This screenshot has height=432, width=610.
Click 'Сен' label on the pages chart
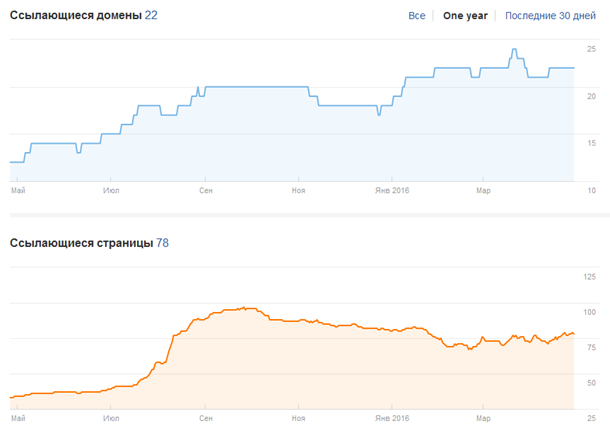click(x=206, y=418)
